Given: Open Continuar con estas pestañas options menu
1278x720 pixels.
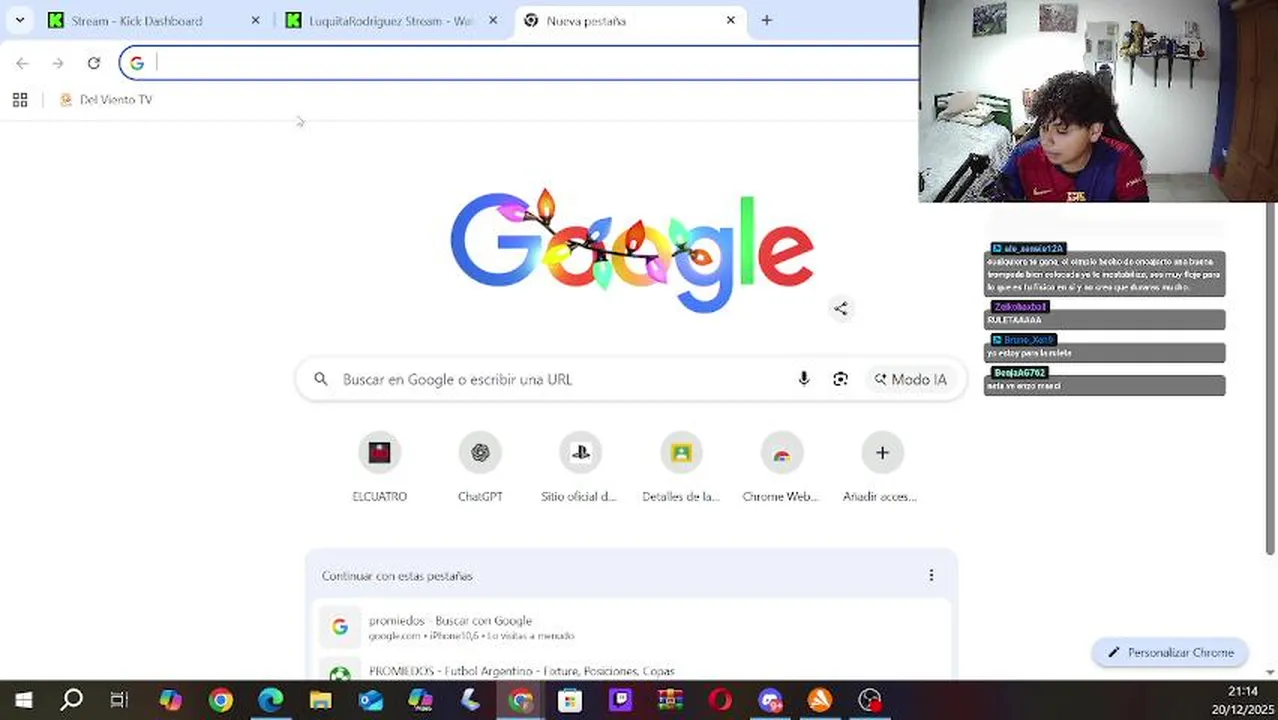Looking at the screenshot, I should pyautogui.click(x=931, y=575).
